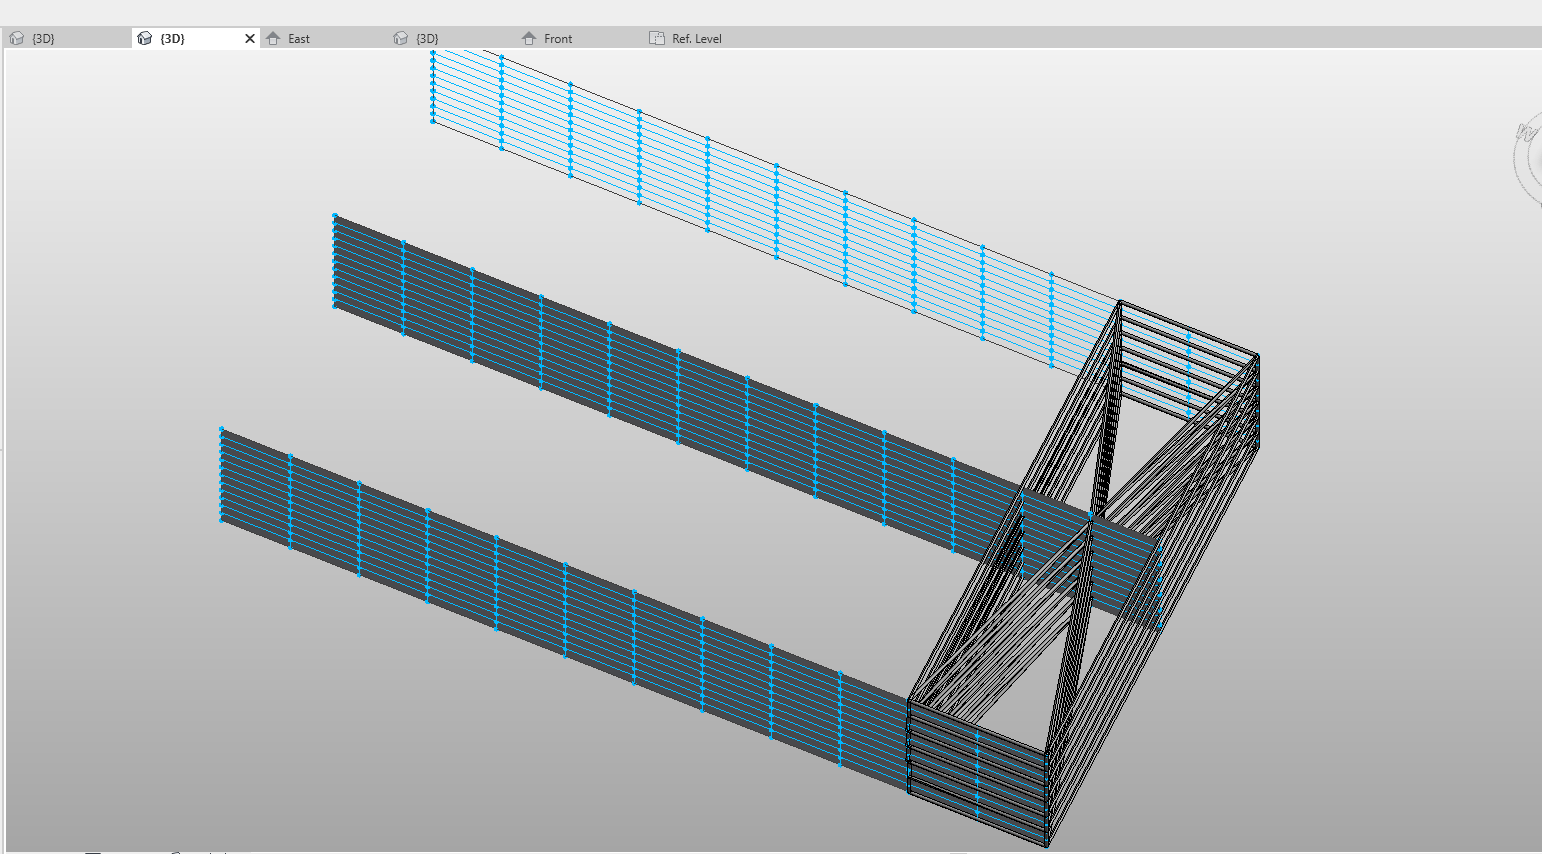Switch to the Ref. Level plan tab
Image resolution: width=1542 pixels, height=854 pixels.
(693, 38)
